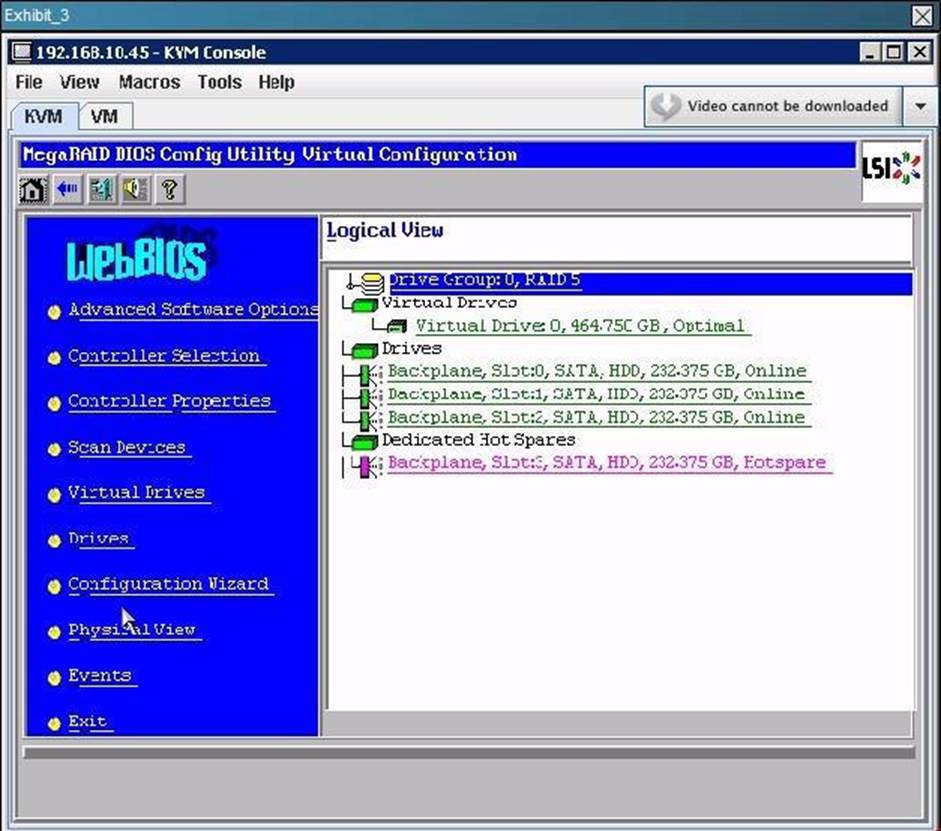Viewport: 941px width, 831px height.
Task: Select the Drive Group 0 disk stack icon
Action: (371, 282)
